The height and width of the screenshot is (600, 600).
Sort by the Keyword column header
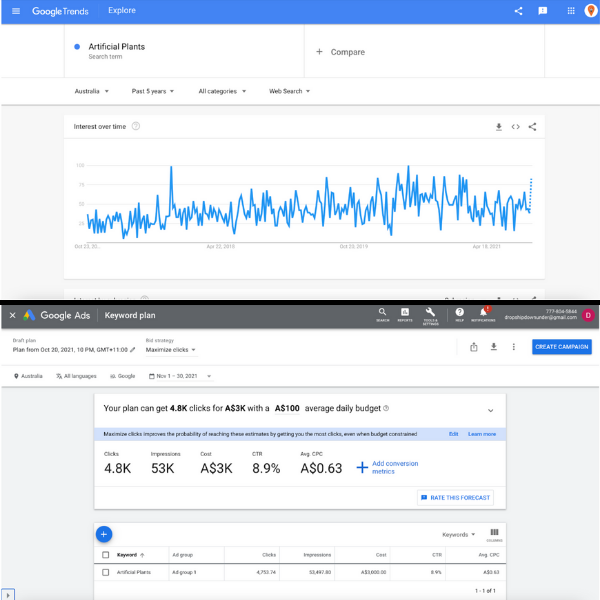130,555
